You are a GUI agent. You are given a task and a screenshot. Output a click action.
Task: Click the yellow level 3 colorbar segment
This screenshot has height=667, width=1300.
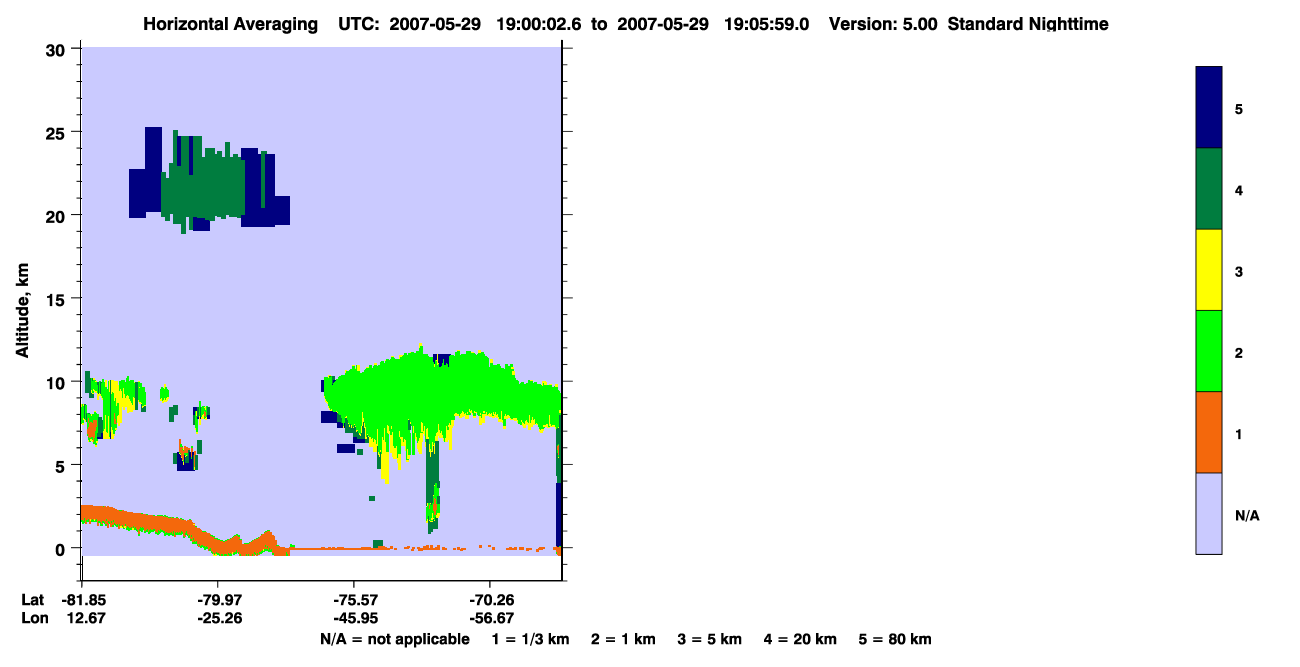point(1208,270)
